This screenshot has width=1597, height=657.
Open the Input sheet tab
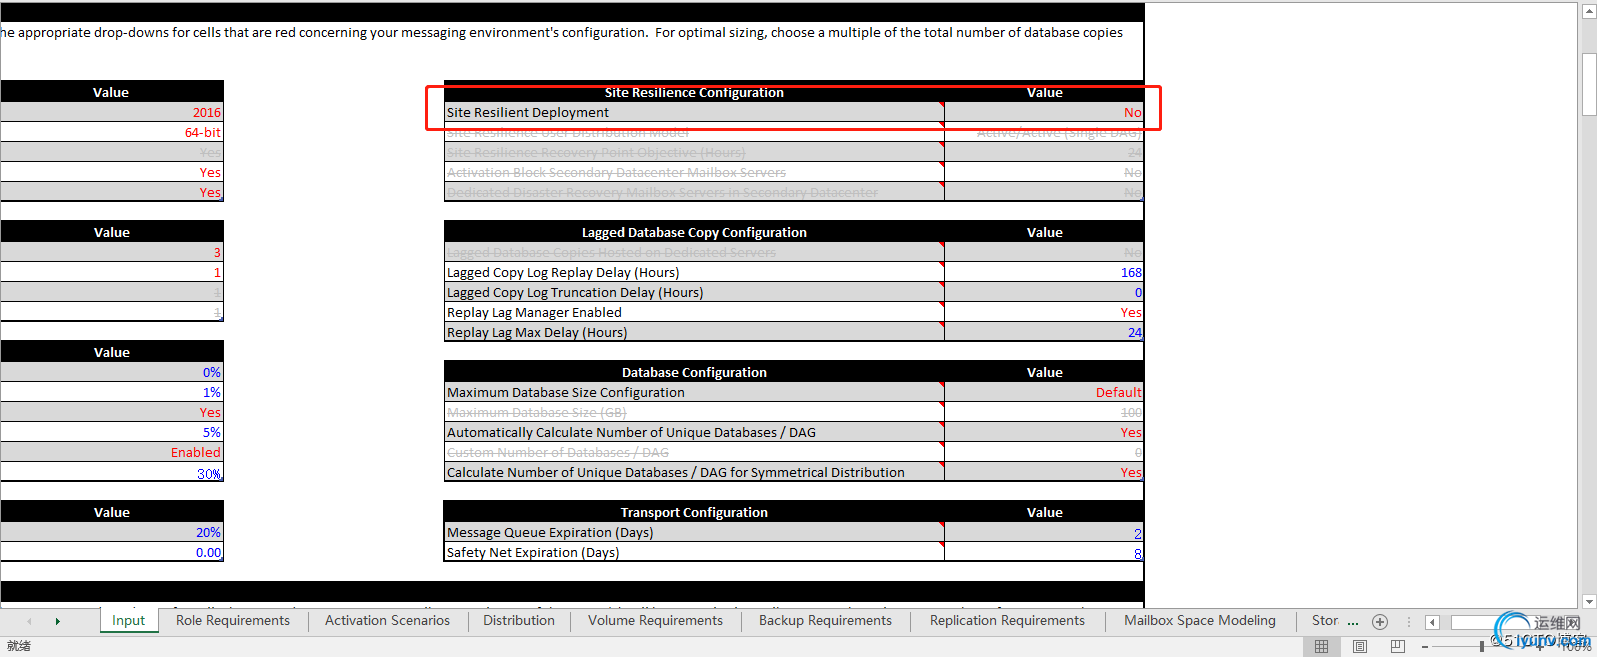pos(128,621)
